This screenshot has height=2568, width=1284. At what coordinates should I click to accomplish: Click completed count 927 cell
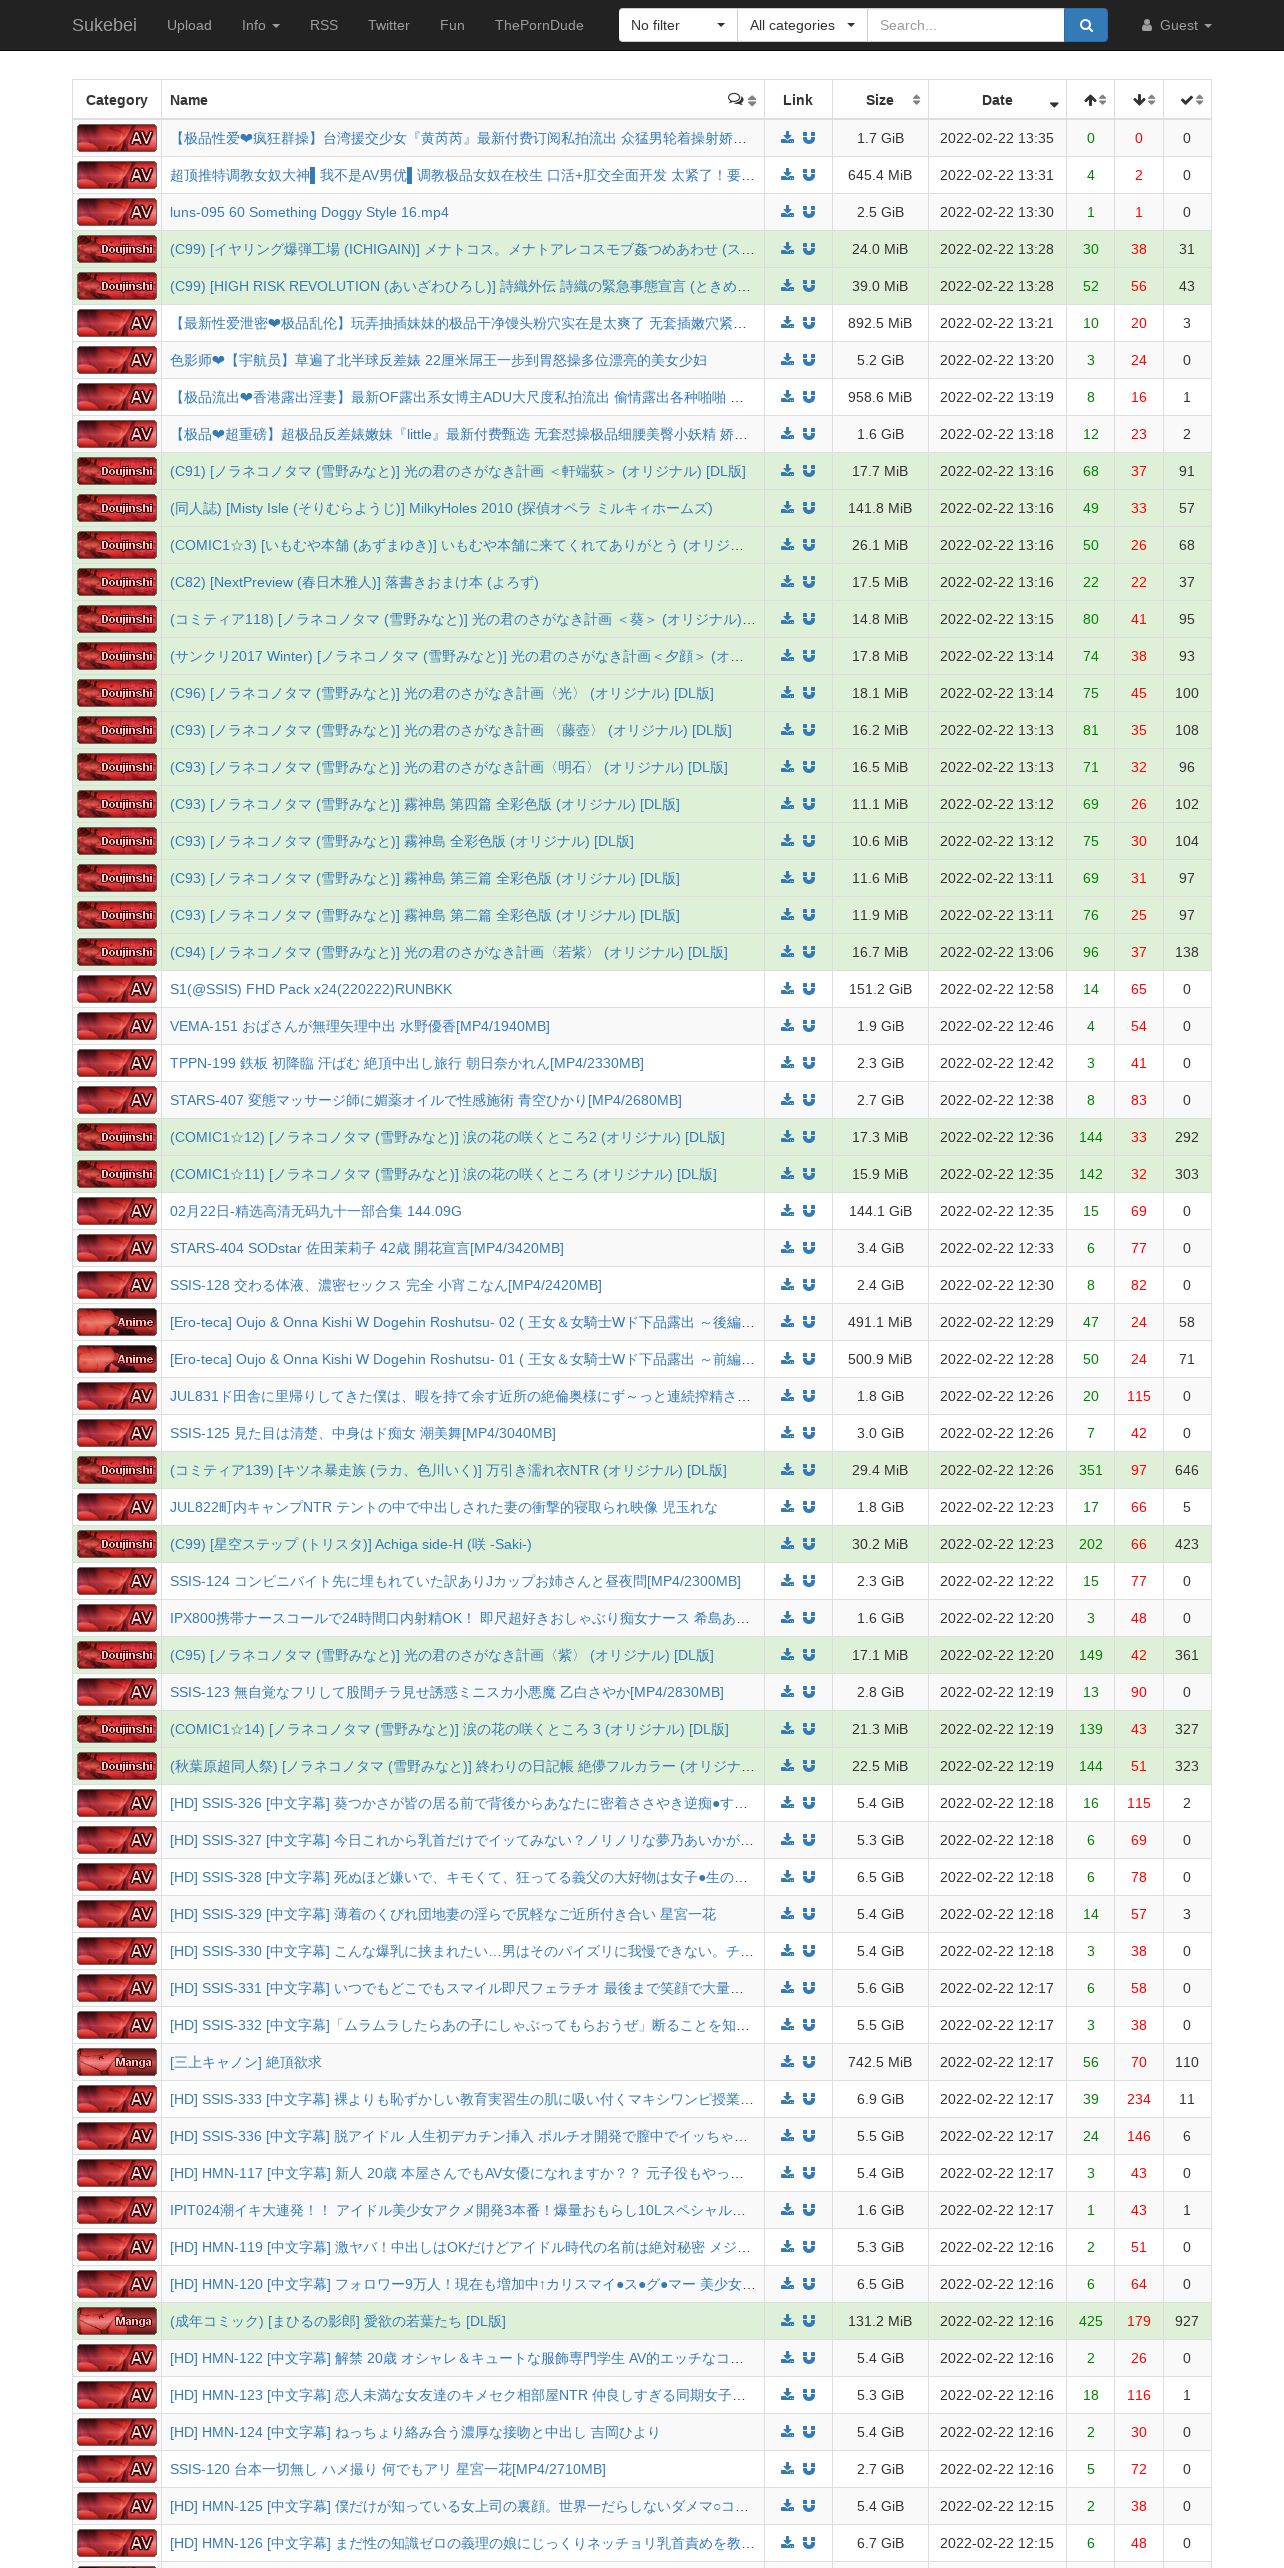[1187, 2321]
